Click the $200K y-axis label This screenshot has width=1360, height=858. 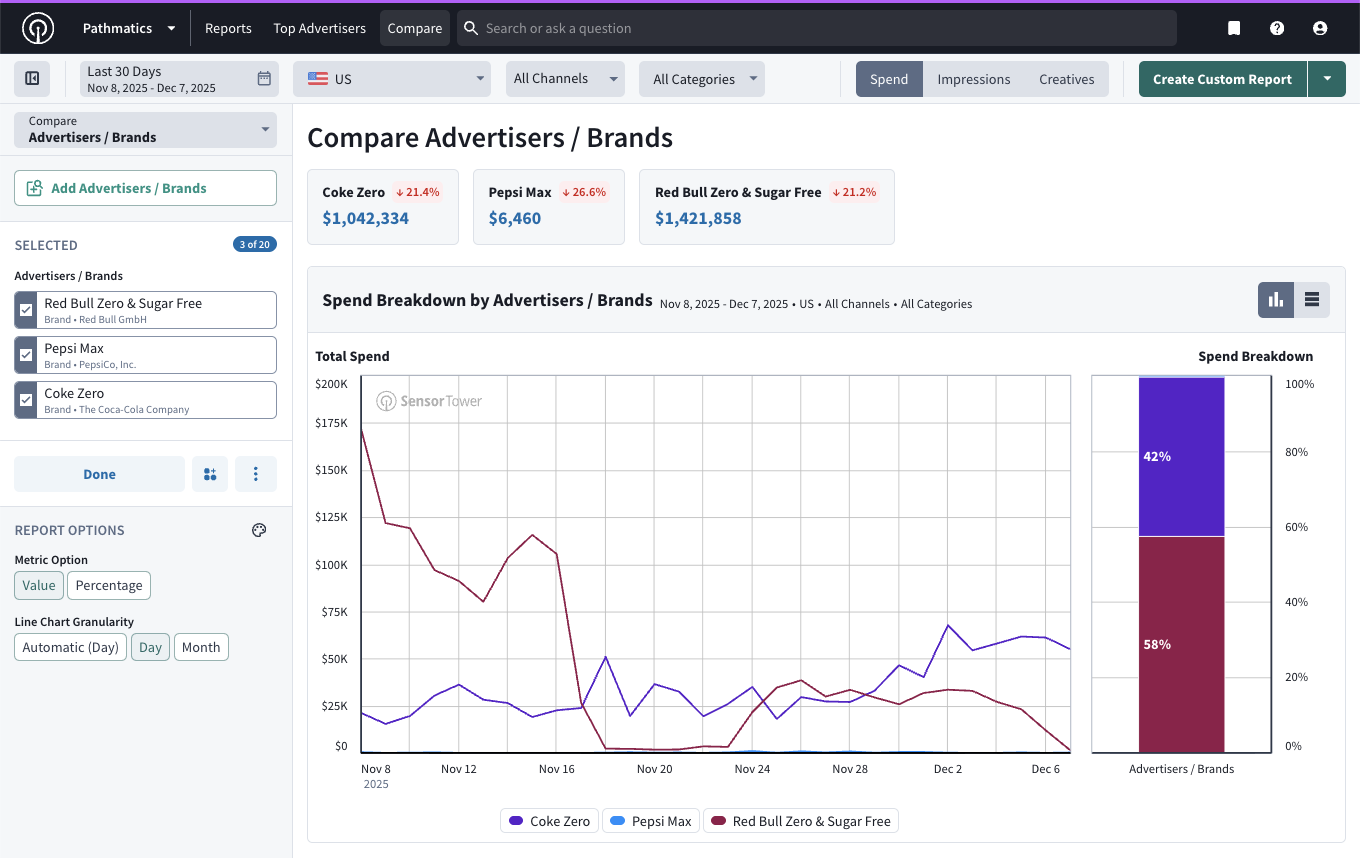(331, 384)
